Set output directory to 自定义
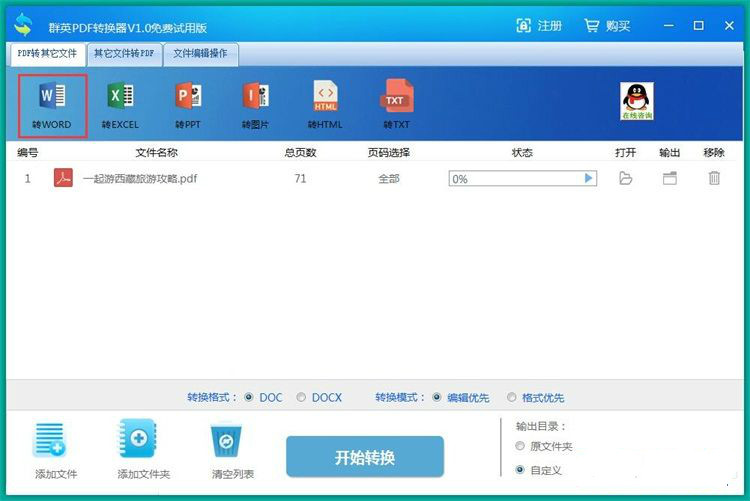The width and height of the screenshot is (750, 501). (x=520, y=470)
